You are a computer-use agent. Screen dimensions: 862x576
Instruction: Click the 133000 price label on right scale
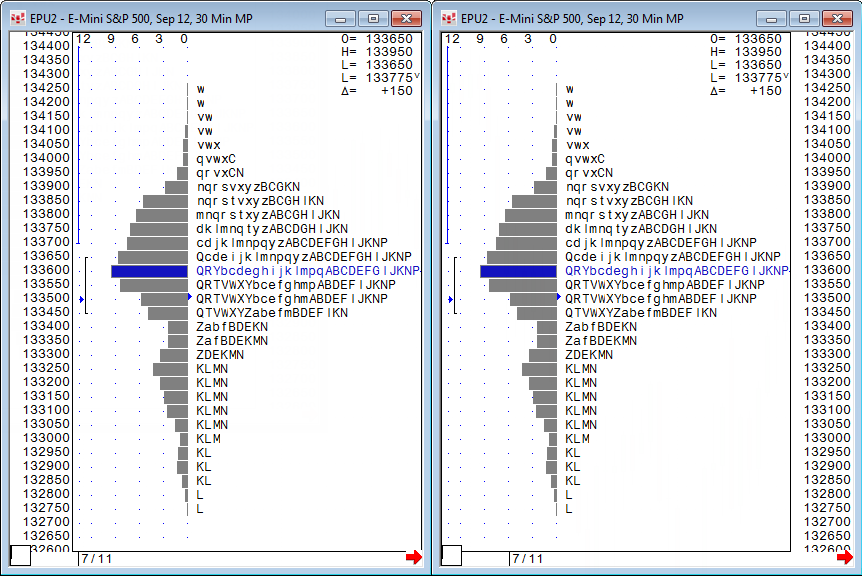(x=826, y=438)
